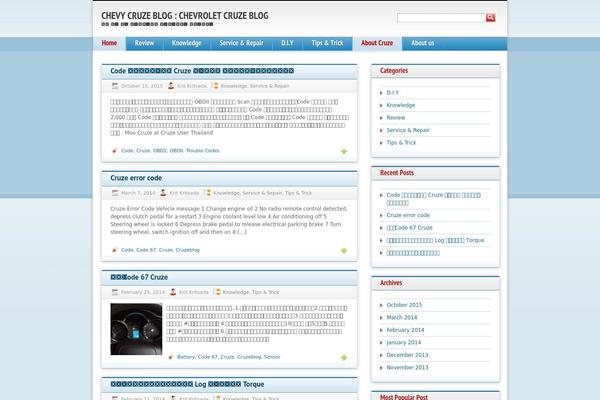Screen dimensions: 600x400
Task: Open Knowledge in the Categories sidebar
Action: click(401, 105)
